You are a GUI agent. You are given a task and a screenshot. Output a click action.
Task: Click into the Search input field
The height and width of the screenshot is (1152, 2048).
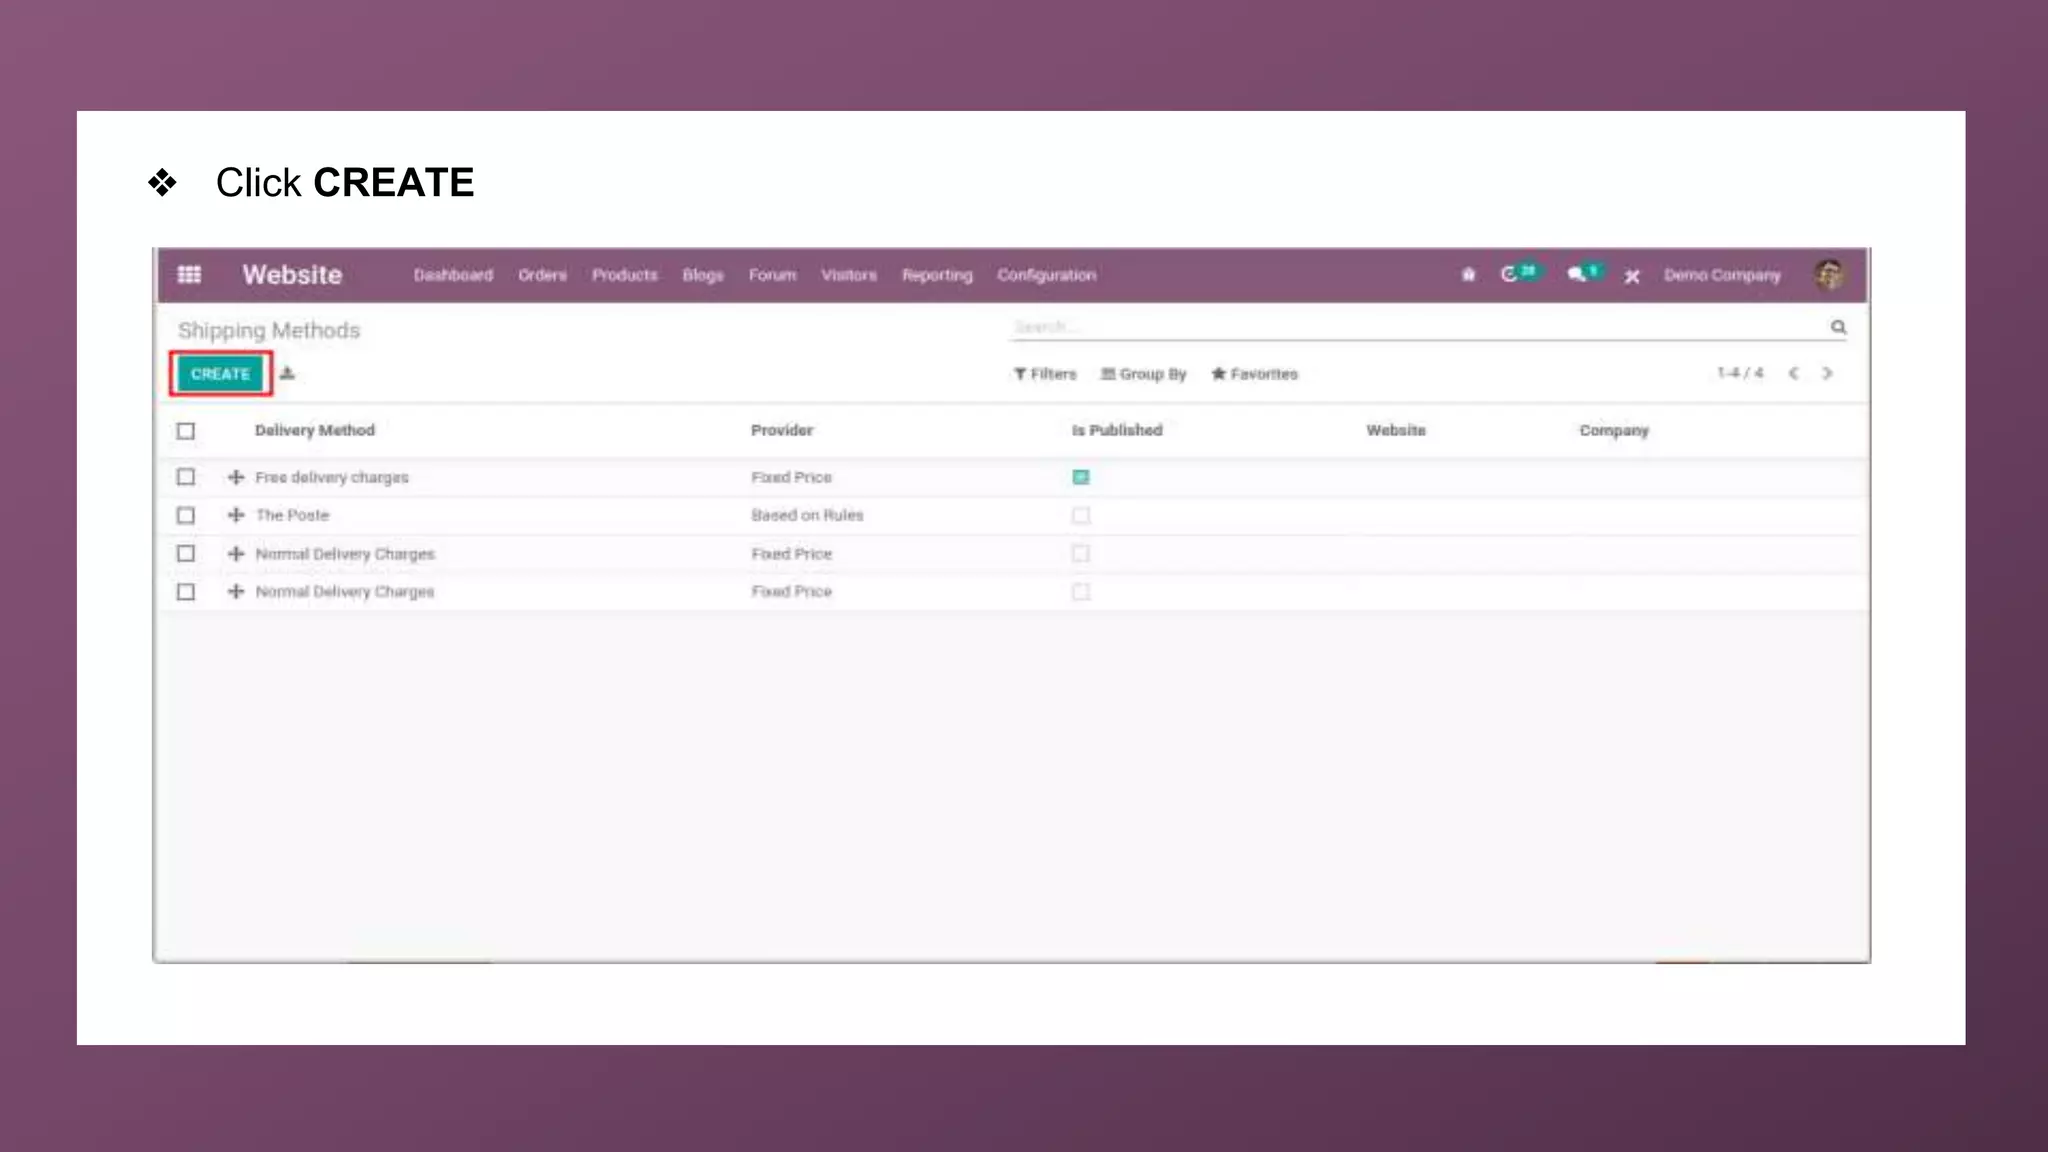tap(1400, 327)
